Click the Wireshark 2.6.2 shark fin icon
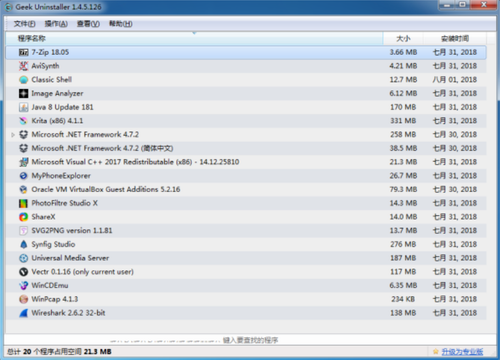 click(x=23, y=313)
